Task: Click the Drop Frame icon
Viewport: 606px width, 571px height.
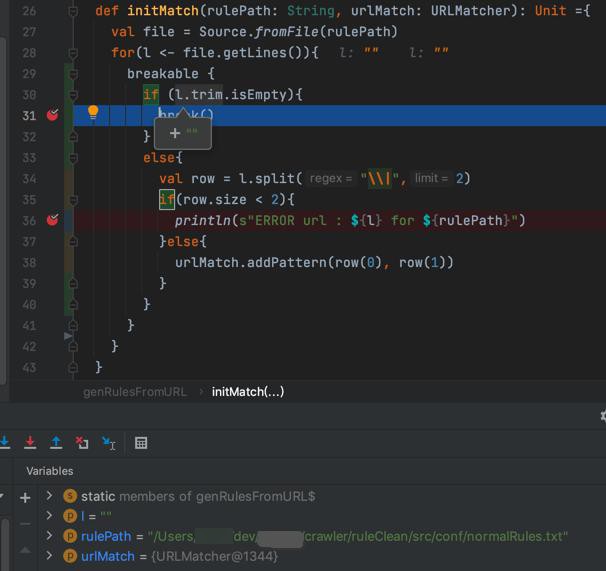Action: pos(82,443)
